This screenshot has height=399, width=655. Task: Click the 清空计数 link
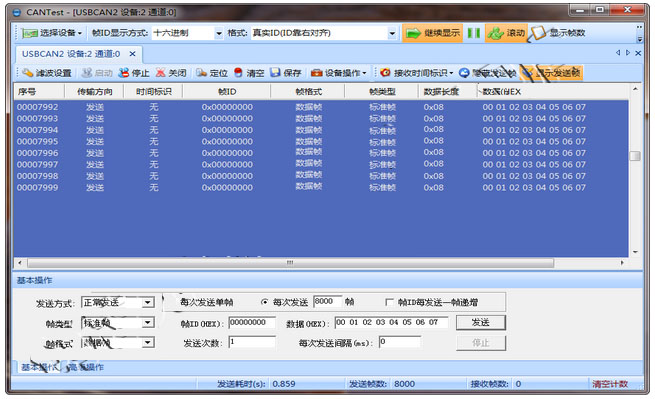point(610,384)
